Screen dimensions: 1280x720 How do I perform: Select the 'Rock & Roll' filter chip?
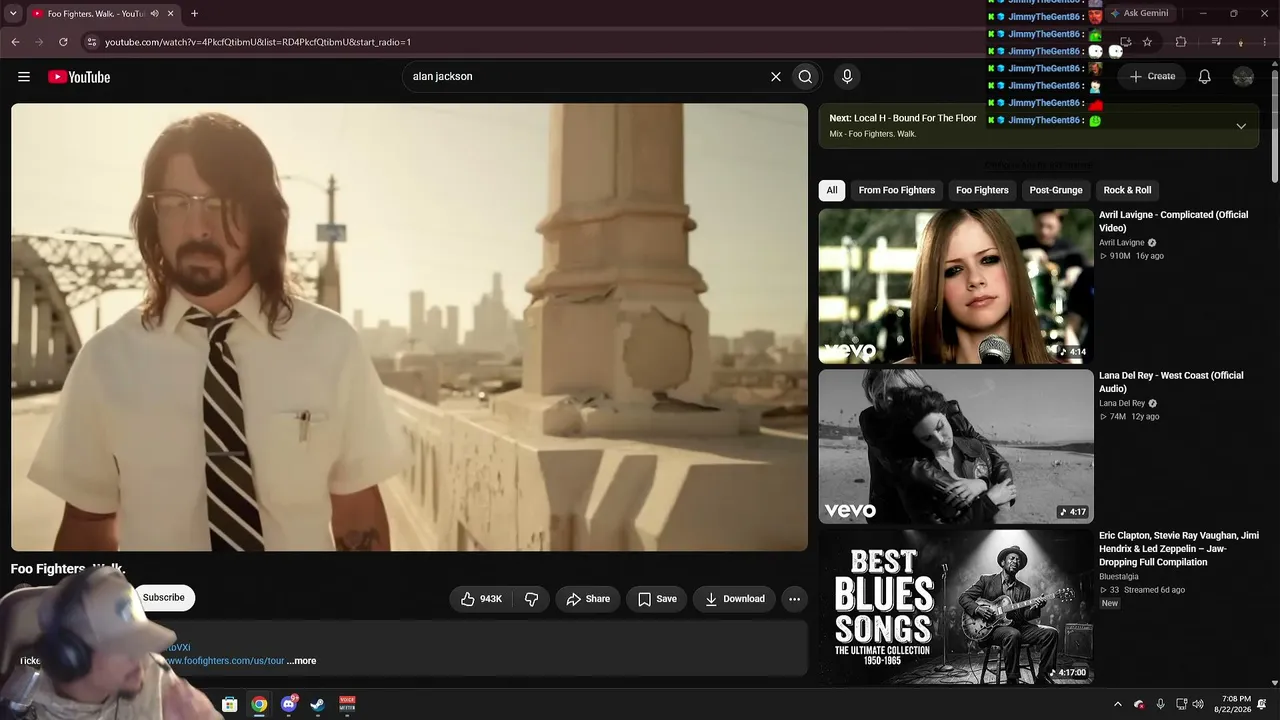coord(1127,190)
